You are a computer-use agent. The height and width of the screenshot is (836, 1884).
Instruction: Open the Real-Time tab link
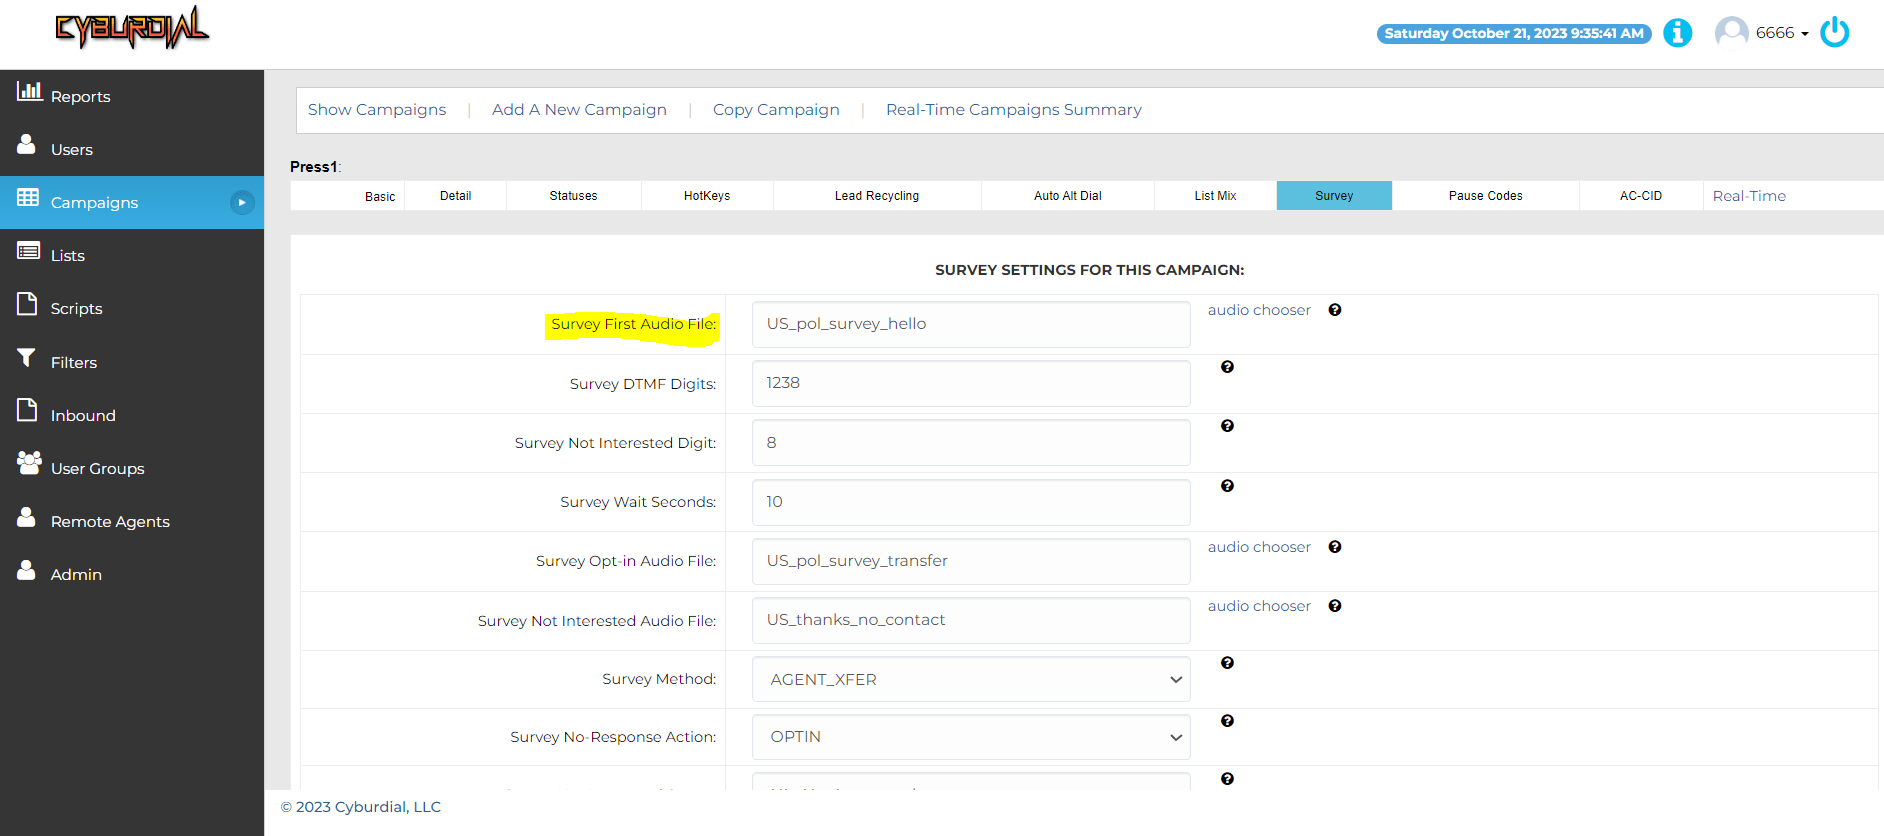point(1749,196)
